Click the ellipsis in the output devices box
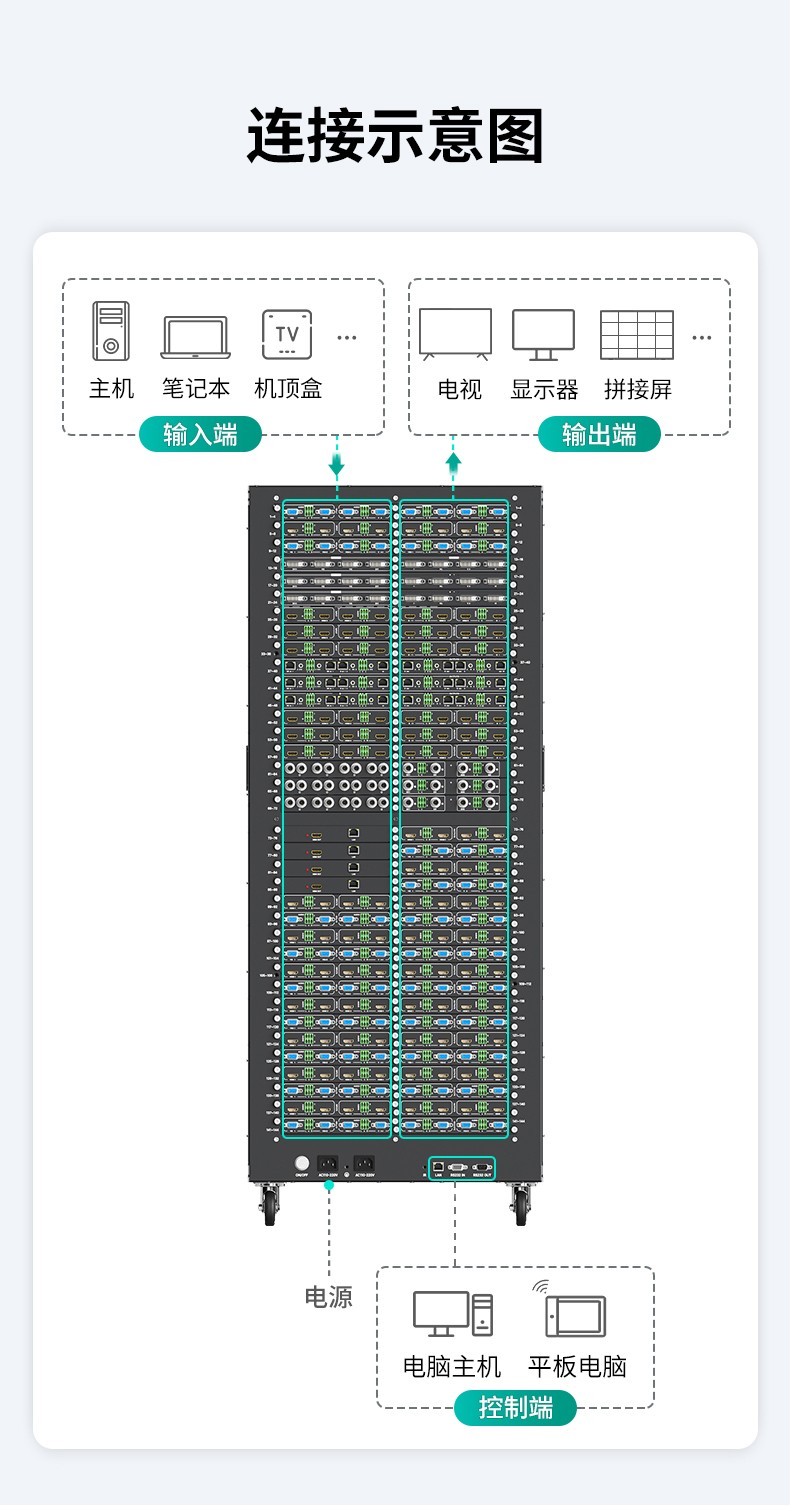Image resolution: width=790 pixels, height=1506 pixels. tap(702, 338)
